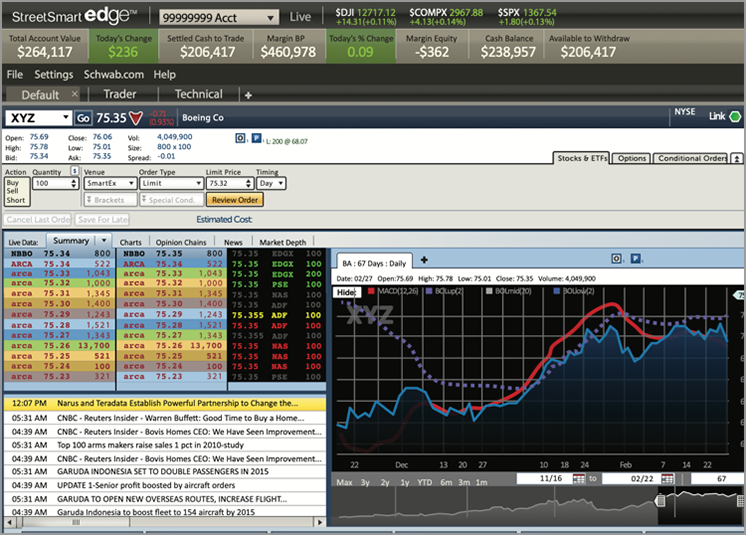The image size is (746, 535).
Task: Open the Charts tab
Action: (130, 242)
